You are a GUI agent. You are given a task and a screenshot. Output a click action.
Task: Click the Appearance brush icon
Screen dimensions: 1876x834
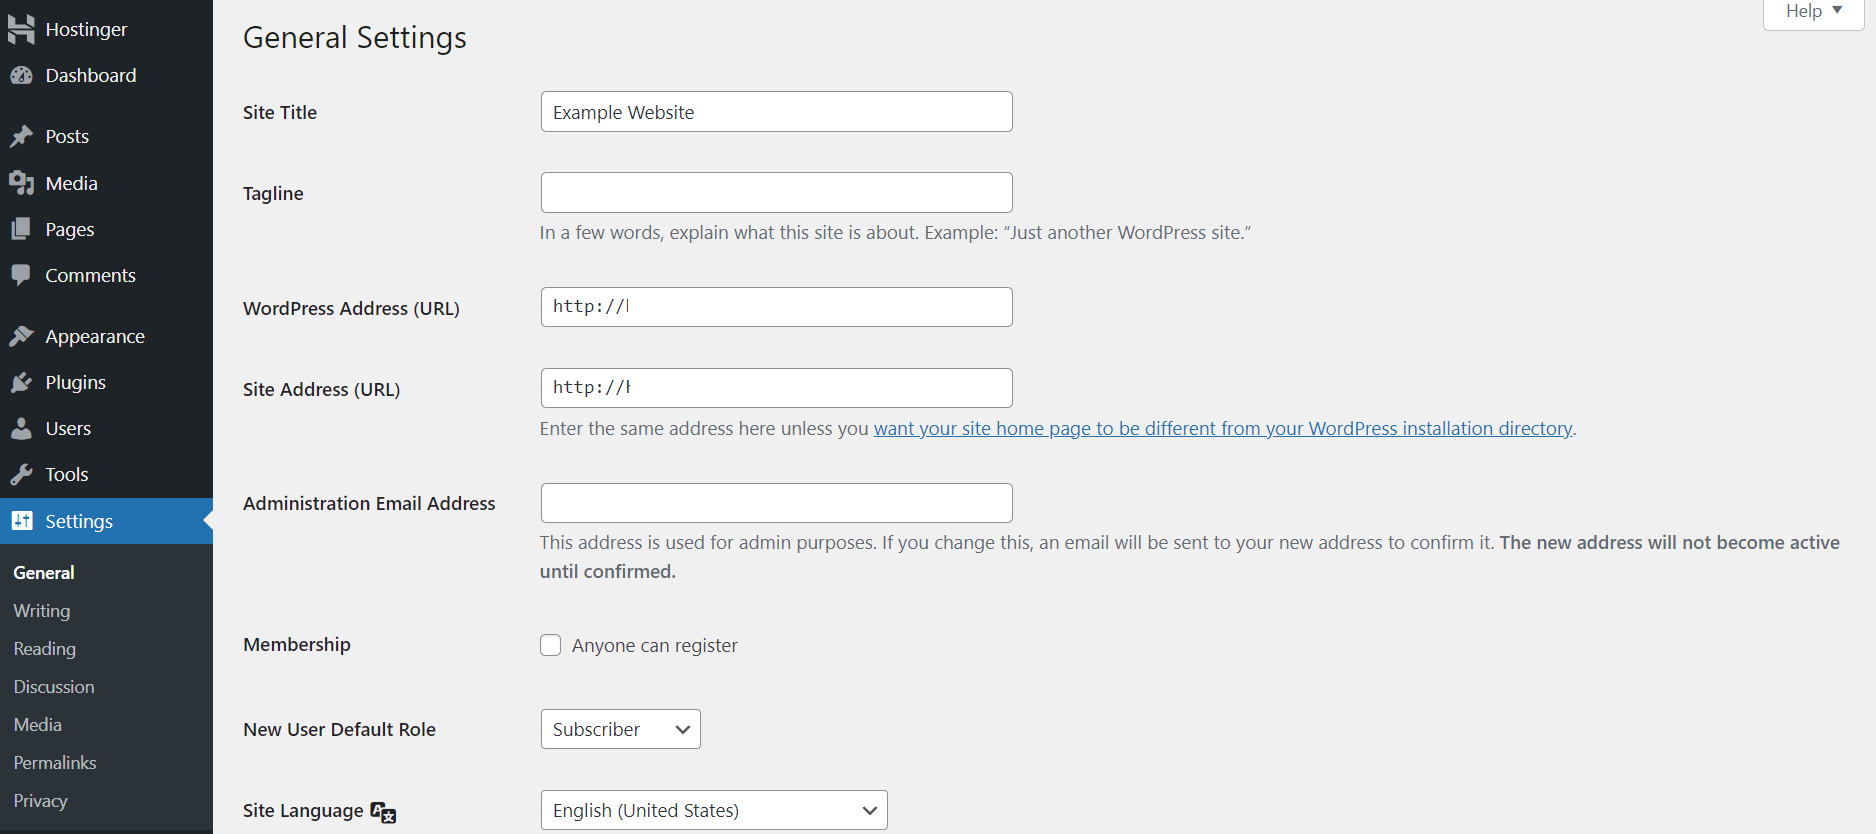tap(23, 336)
